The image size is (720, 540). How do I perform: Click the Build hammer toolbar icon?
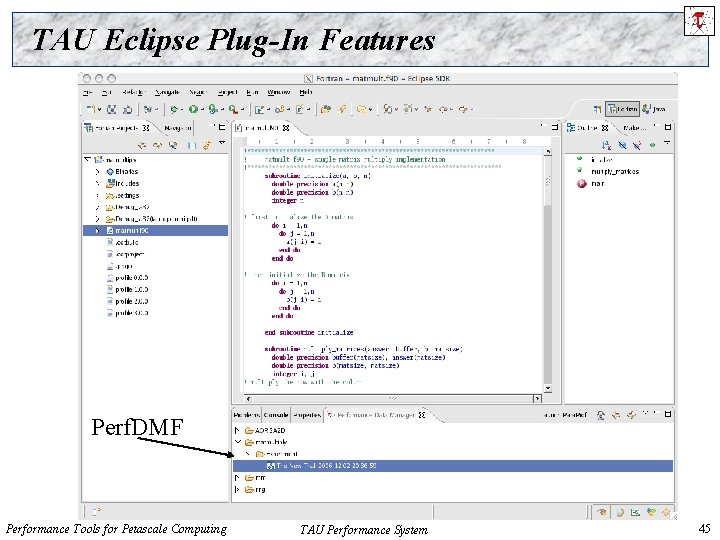(x=148, y=109)
